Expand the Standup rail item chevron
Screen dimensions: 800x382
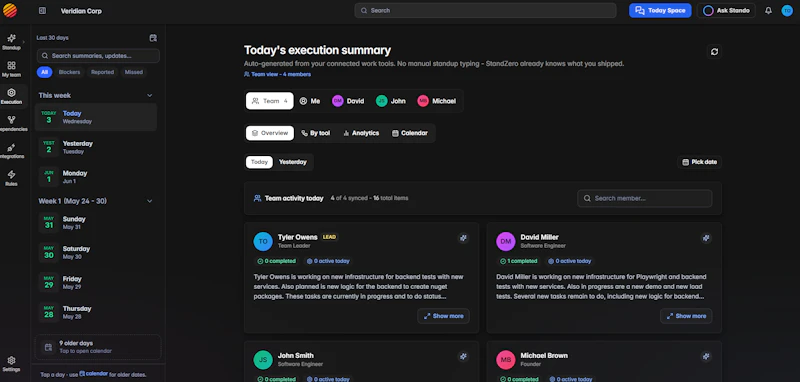pos(23,42)
